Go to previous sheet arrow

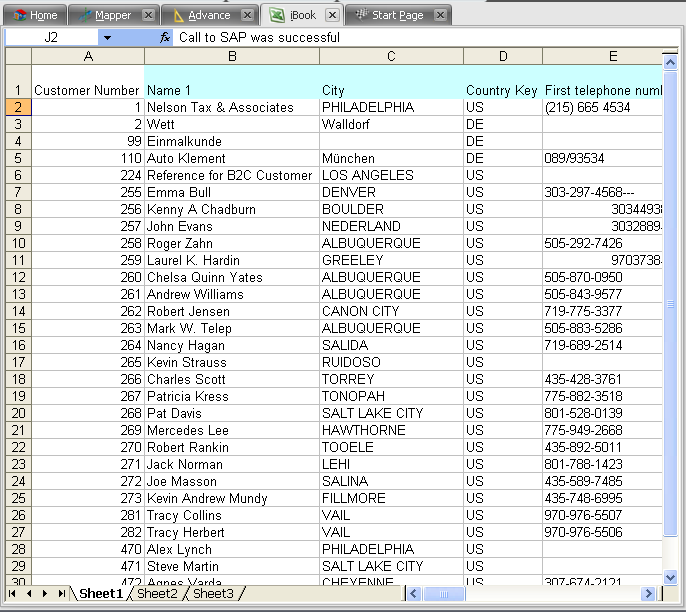[x=29, y=594]
